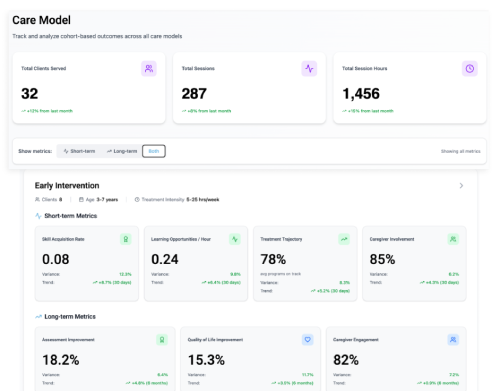Click the trend icon beside Long-term Metrics heading
Image resolution: width=500 pixels, height=391 pixels.
[x=38, y=317]
